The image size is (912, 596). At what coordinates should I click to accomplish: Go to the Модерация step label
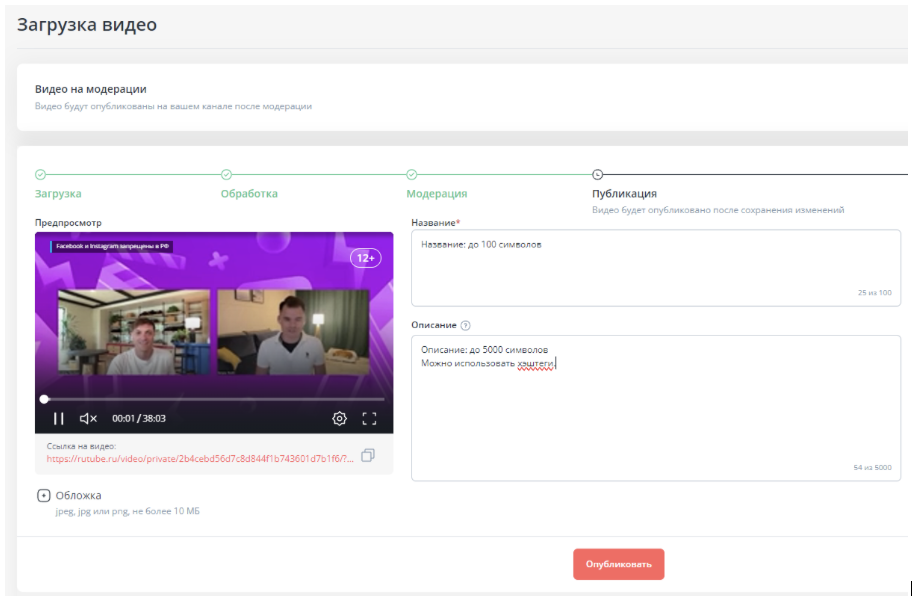coord(436,194)
